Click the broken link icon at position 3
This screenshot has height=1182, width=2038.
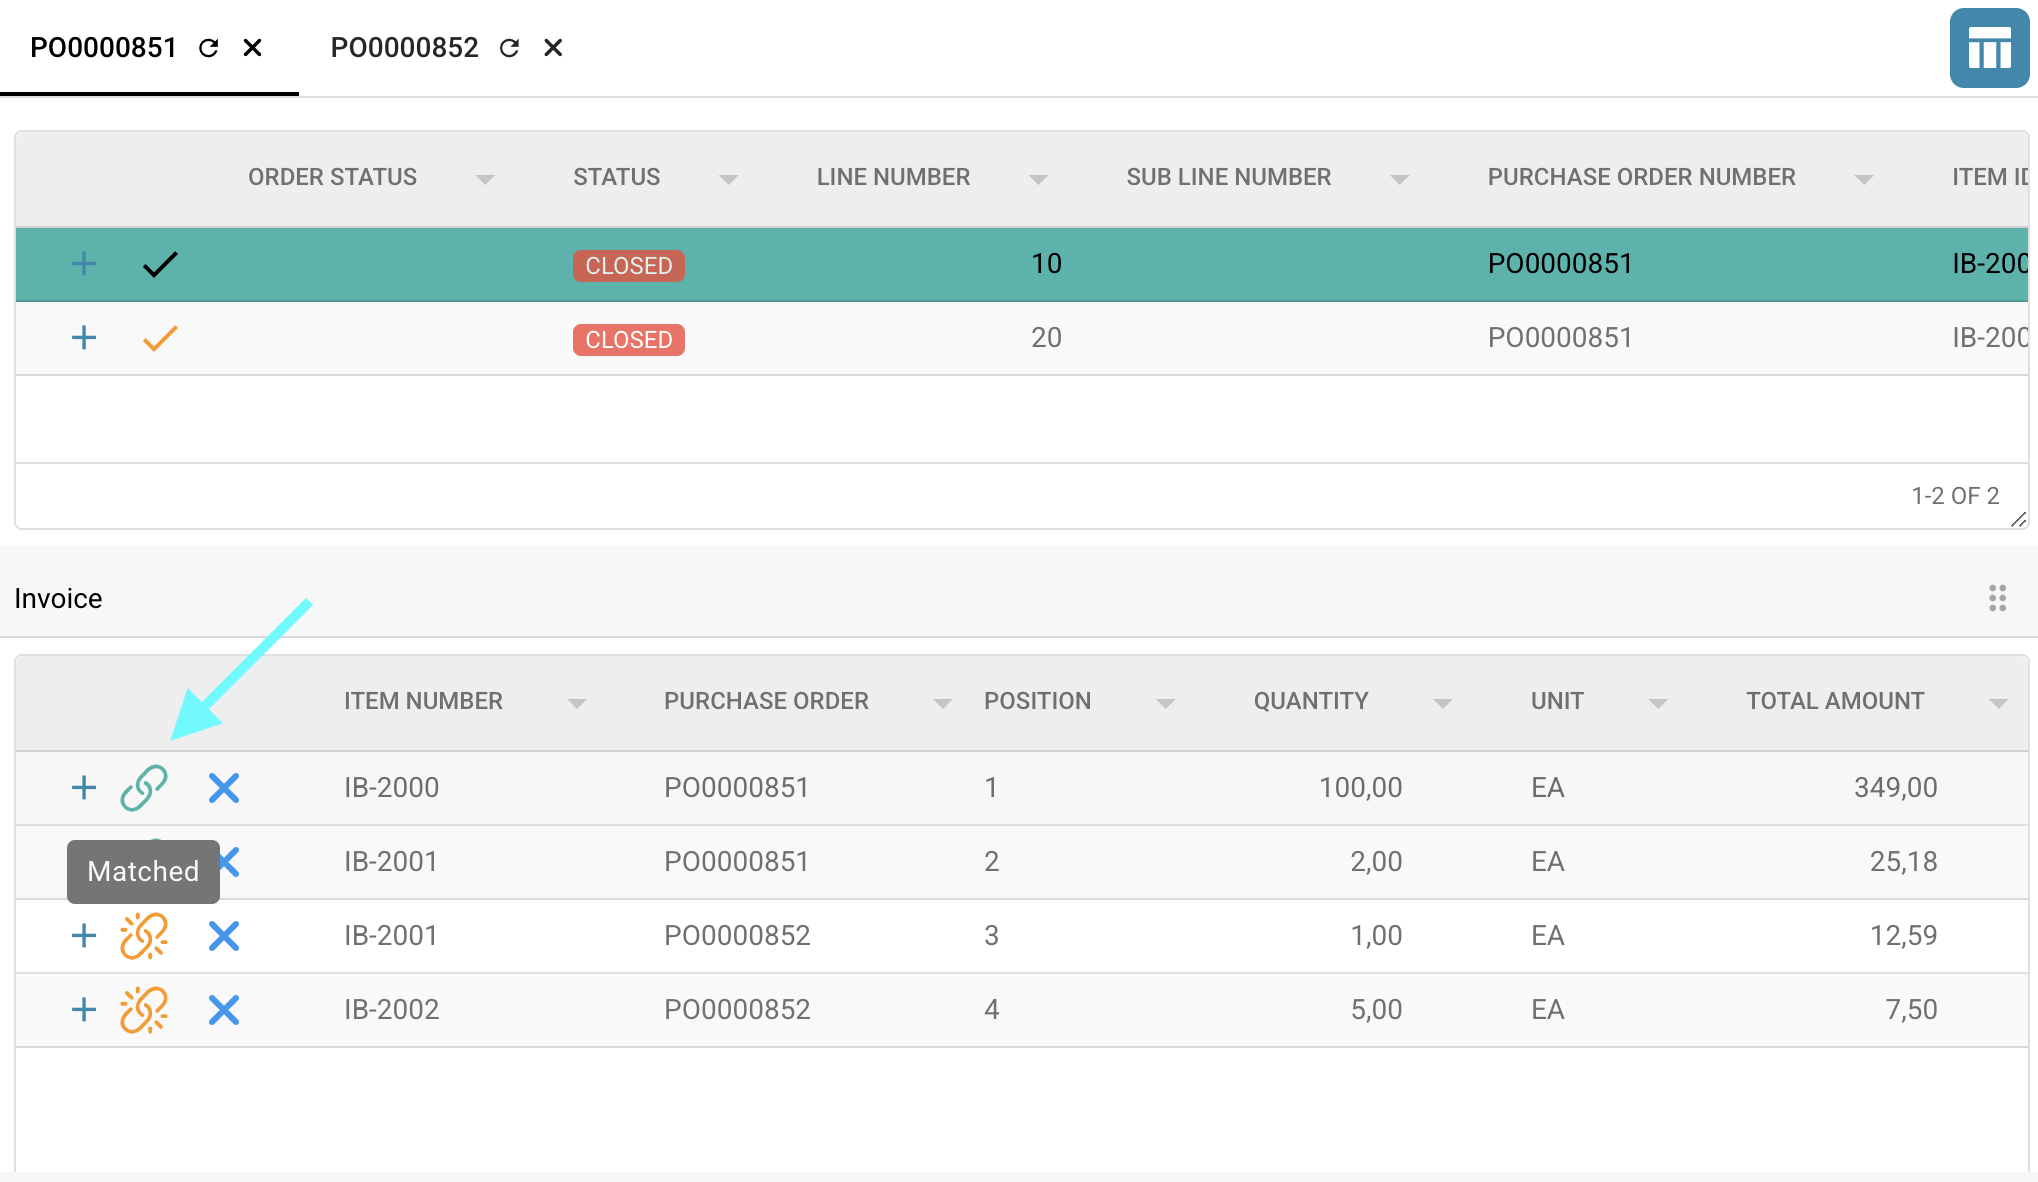pos(144,936)
